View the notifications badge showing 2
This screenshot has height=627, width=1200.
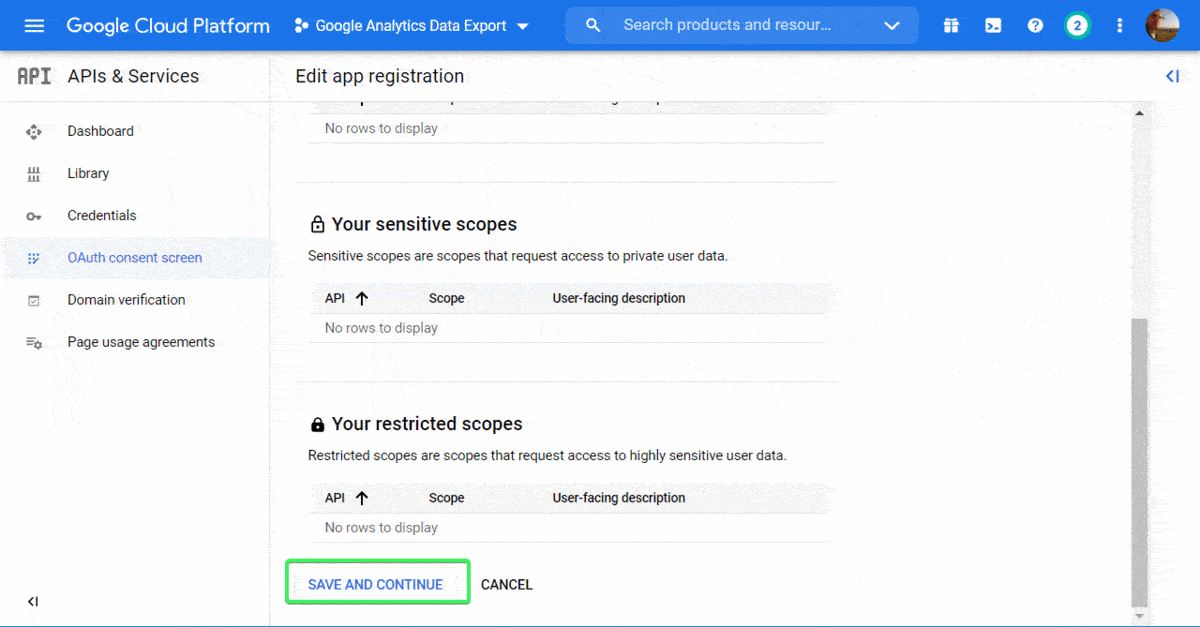1077,25
